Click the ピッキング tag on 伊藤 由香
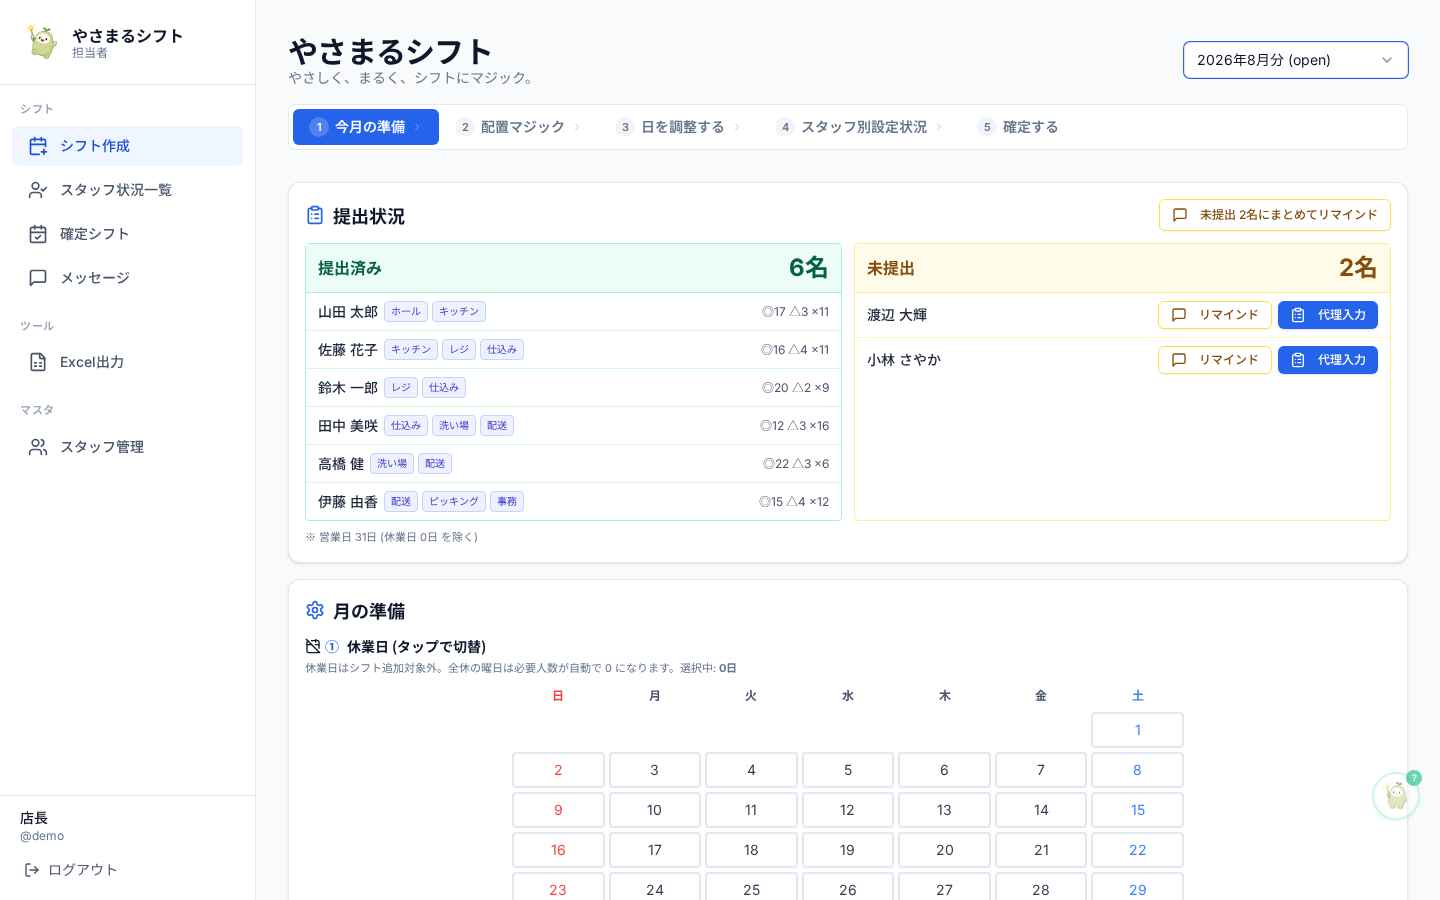 point(454,502)
